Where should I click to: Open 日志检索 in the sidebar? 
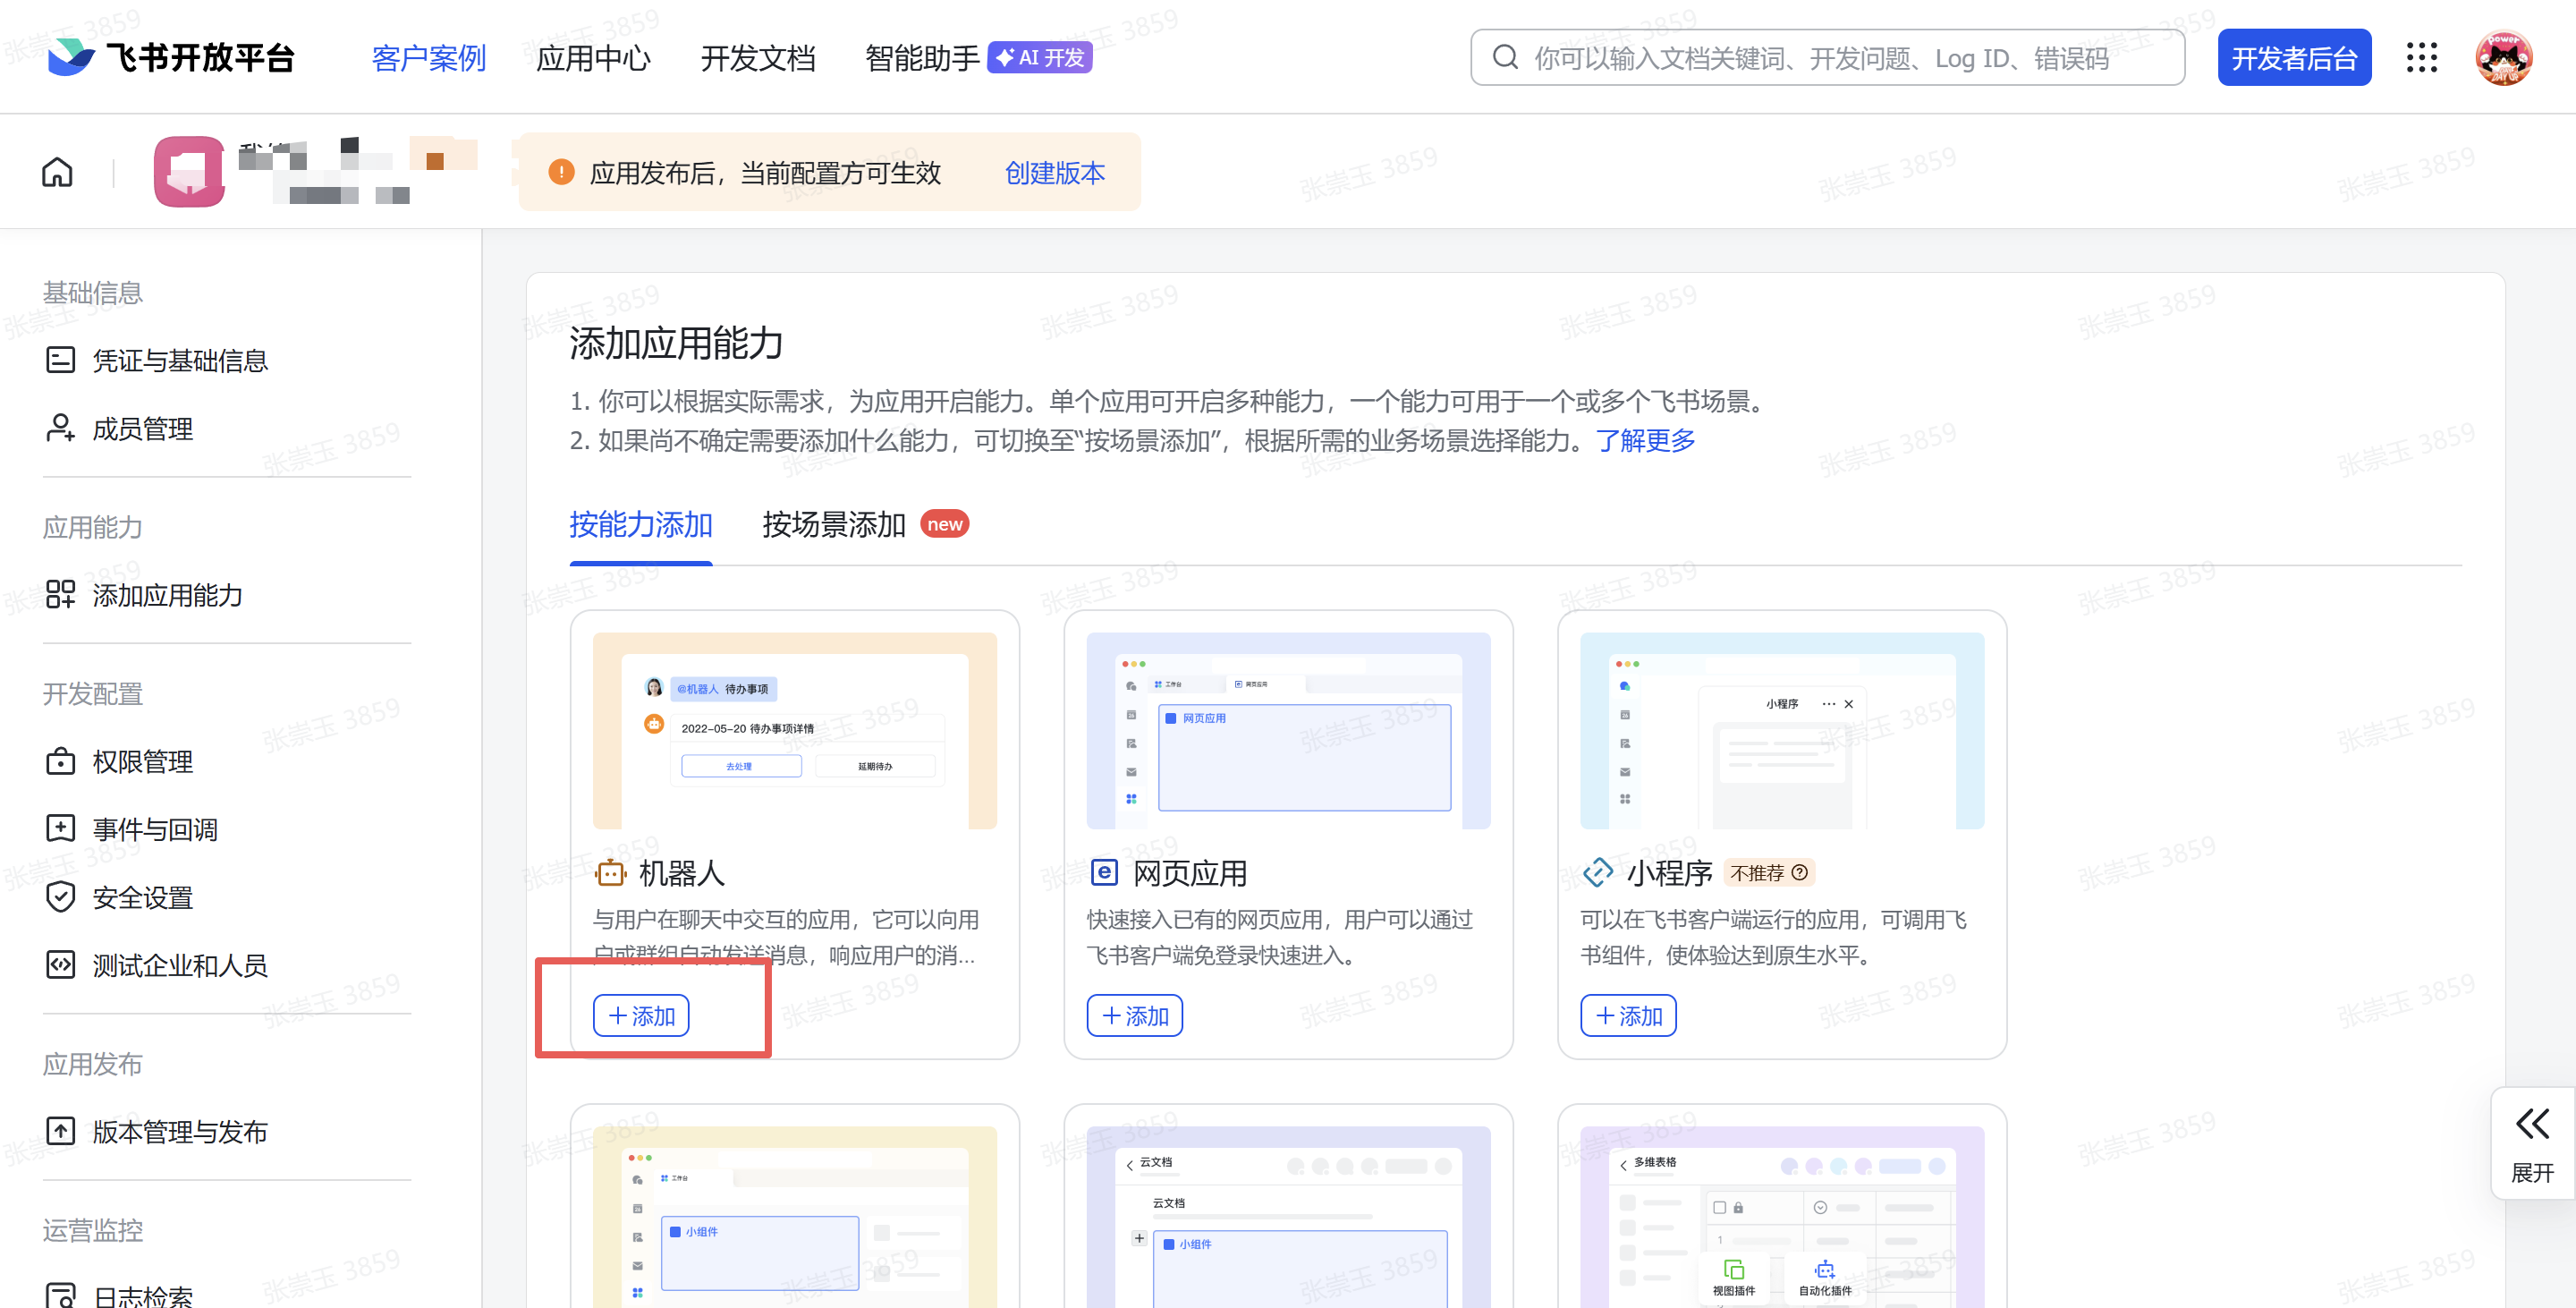point(143,1296)
